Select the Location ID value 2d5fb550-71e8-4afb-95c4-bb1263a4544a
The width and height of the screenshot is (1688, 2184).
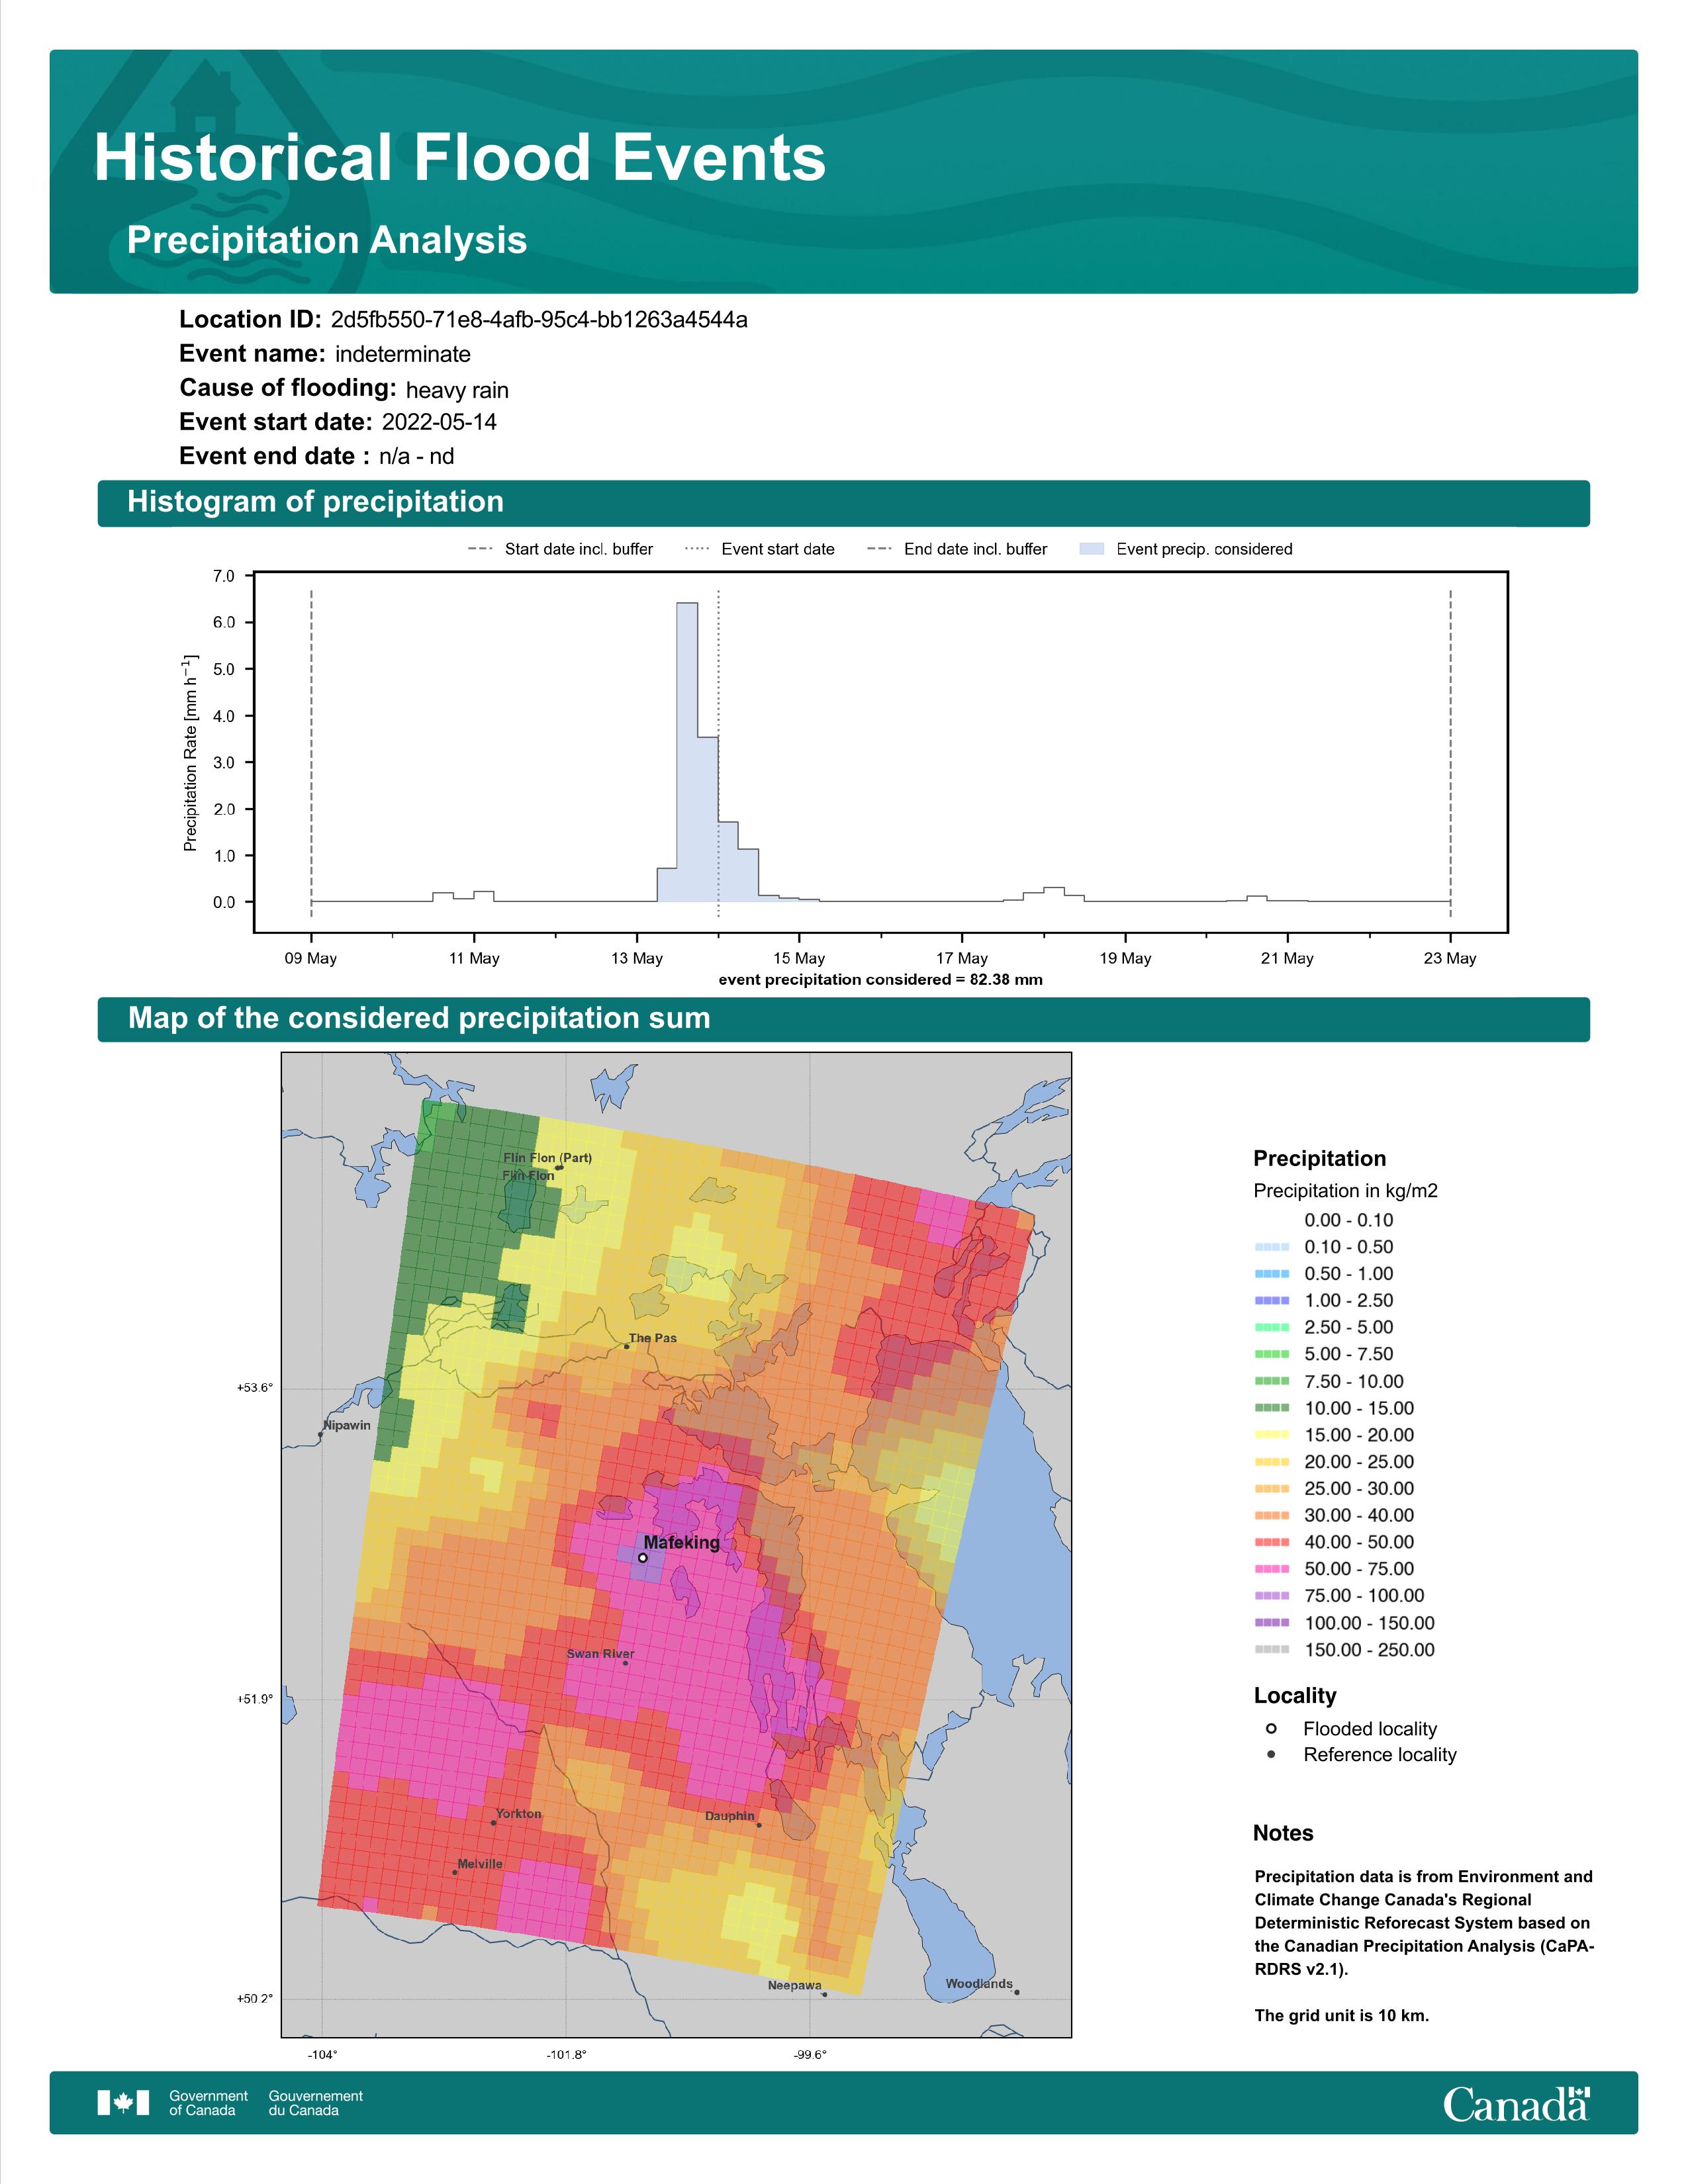(539, 320)
